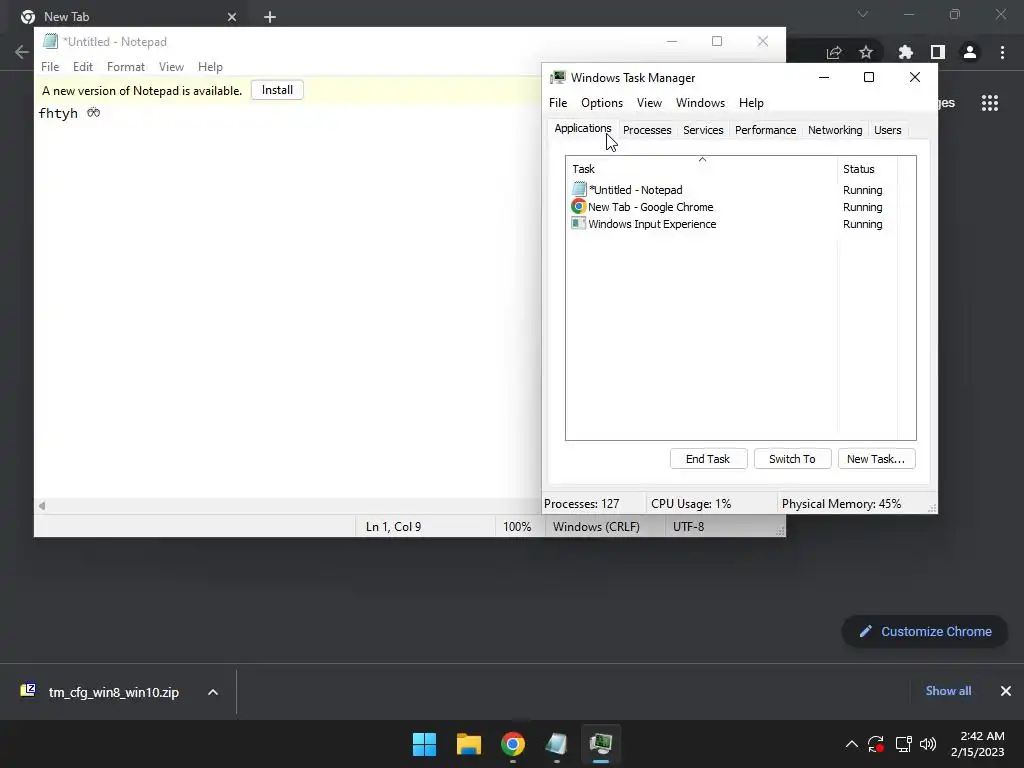Open a new Chrome tab
Image resolution: width=1024 pixels, height=768 pixels.
point(270,17)
